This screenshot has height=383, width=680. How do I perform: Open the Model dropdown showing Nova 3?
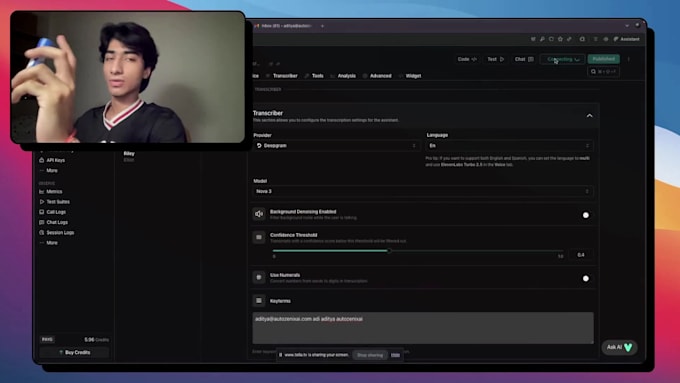pos(423,191)
